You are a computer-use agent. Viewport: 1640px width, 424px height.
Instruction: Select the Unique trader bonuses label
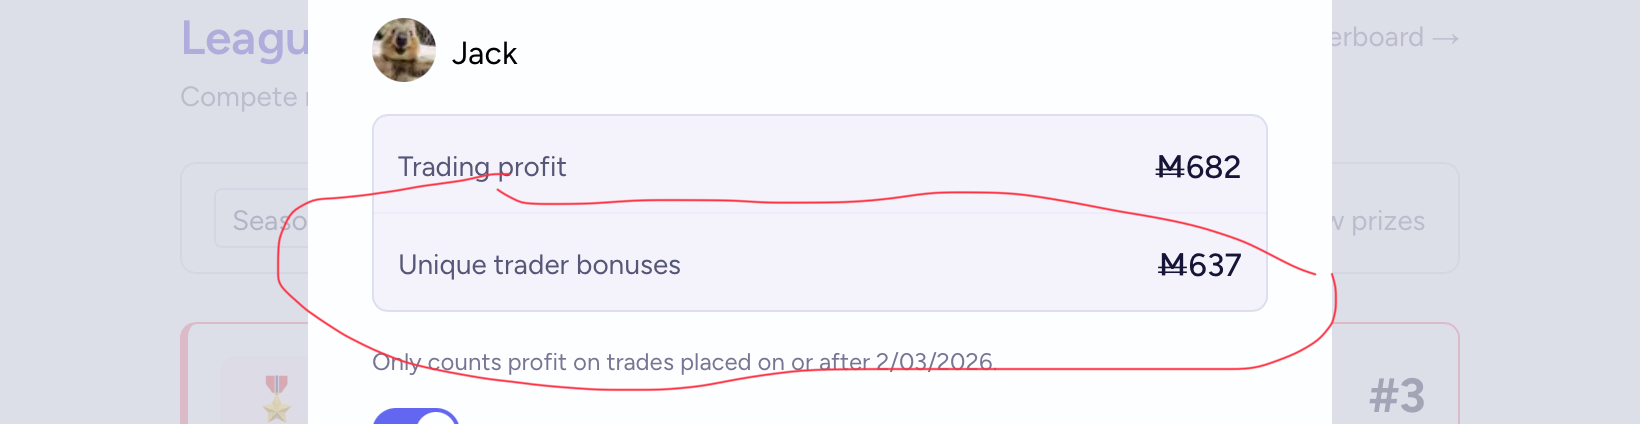539,265
